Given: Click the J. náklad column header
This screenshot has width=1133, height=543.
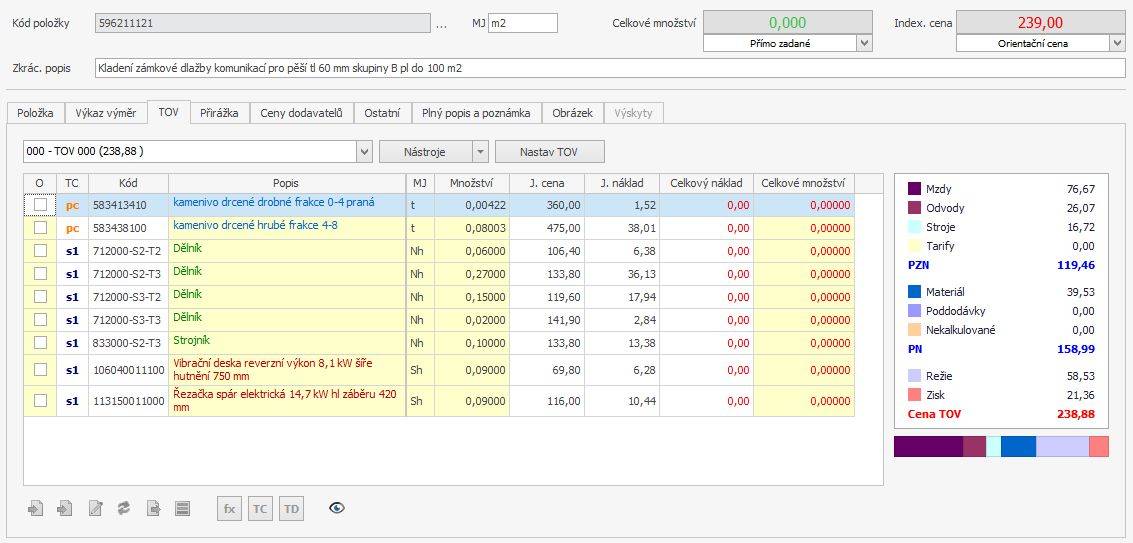Looking at the screenshot, I should click(621, 183).
